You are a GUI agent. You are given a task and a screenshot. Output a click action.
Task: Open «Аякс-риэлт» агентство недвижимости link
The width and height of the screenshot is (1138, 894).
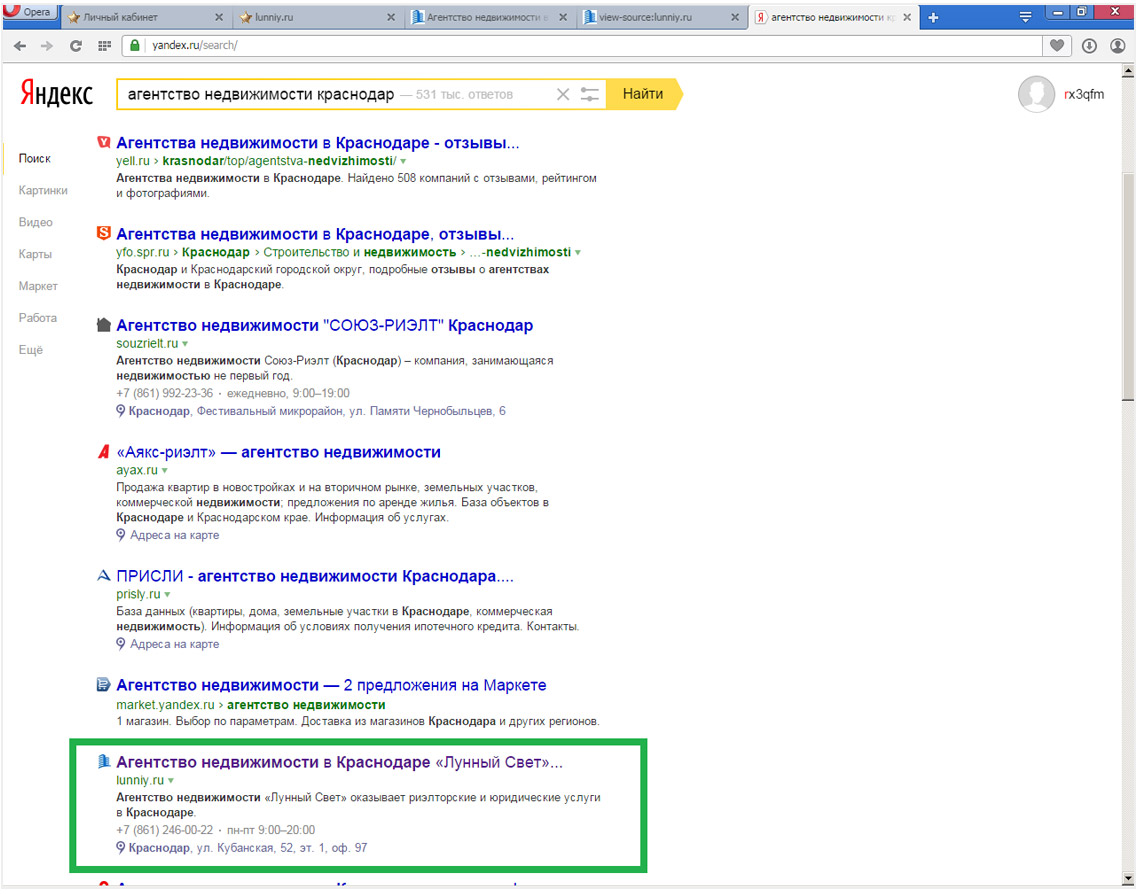point(279,452)
